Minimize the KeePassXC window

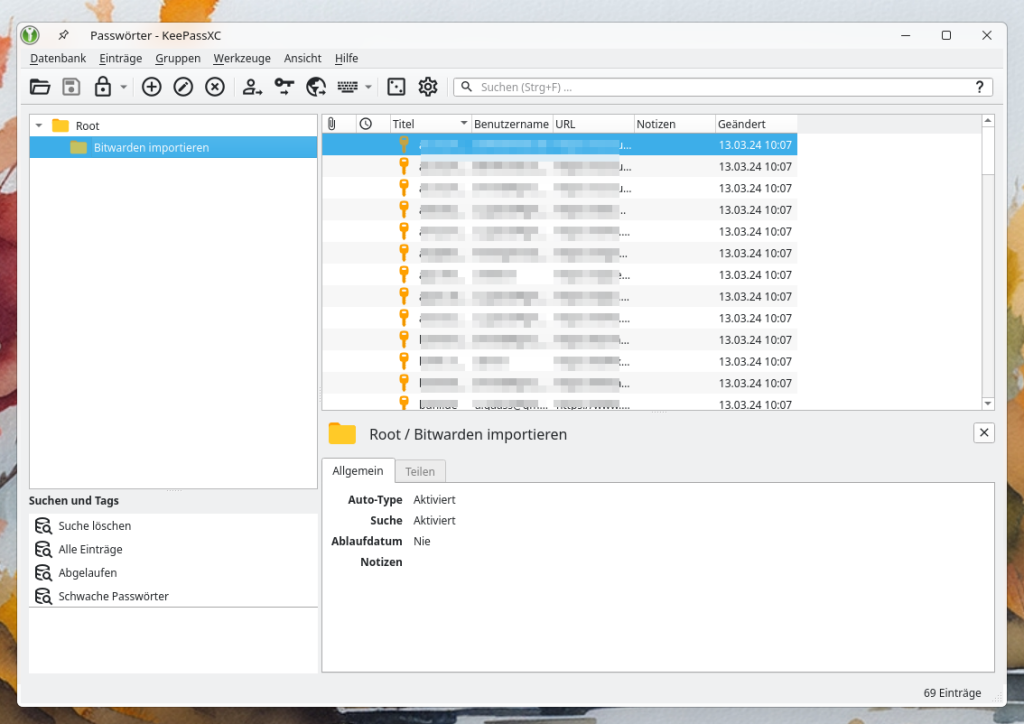tap(906, 35)
